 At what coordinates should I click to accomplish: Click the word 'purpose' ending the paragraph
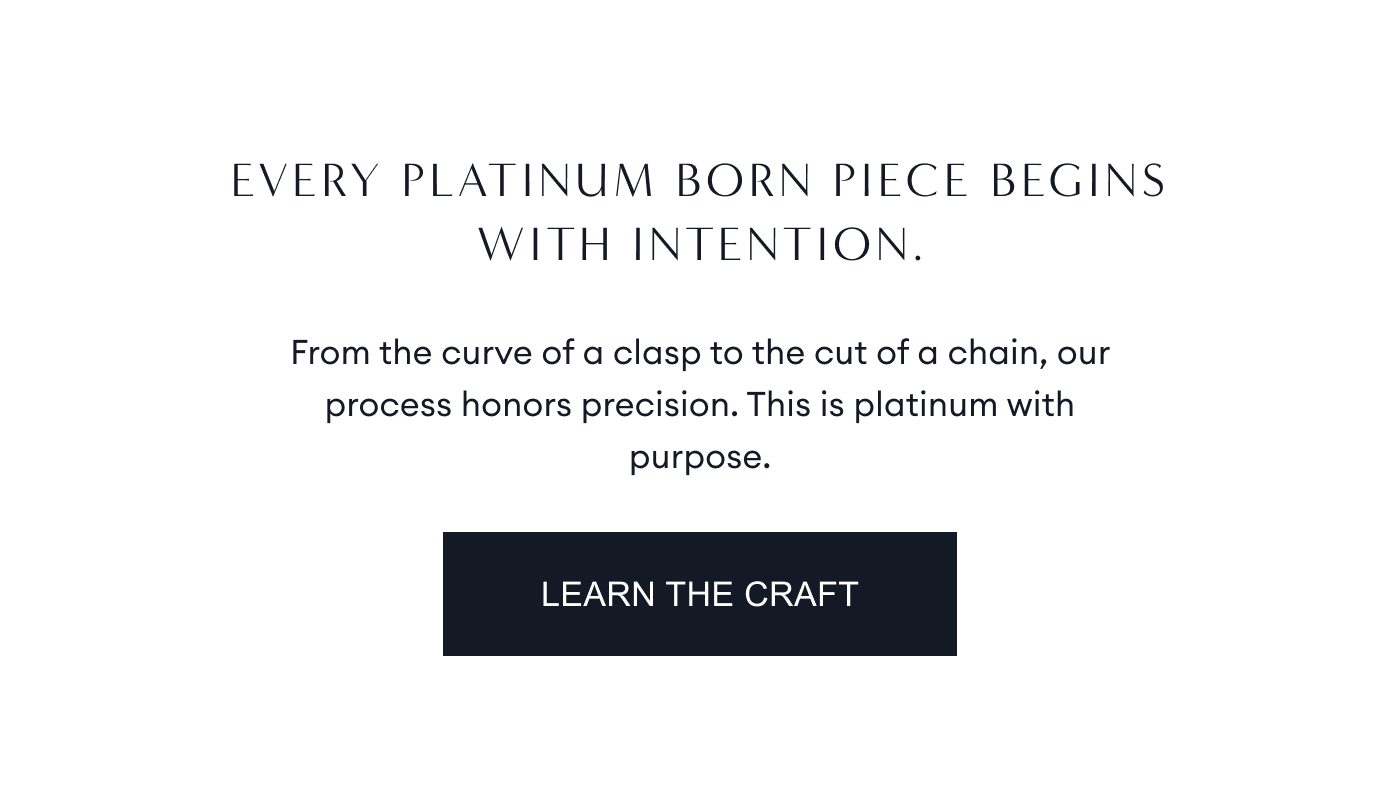pyautogui.click(x=696, y=458)
